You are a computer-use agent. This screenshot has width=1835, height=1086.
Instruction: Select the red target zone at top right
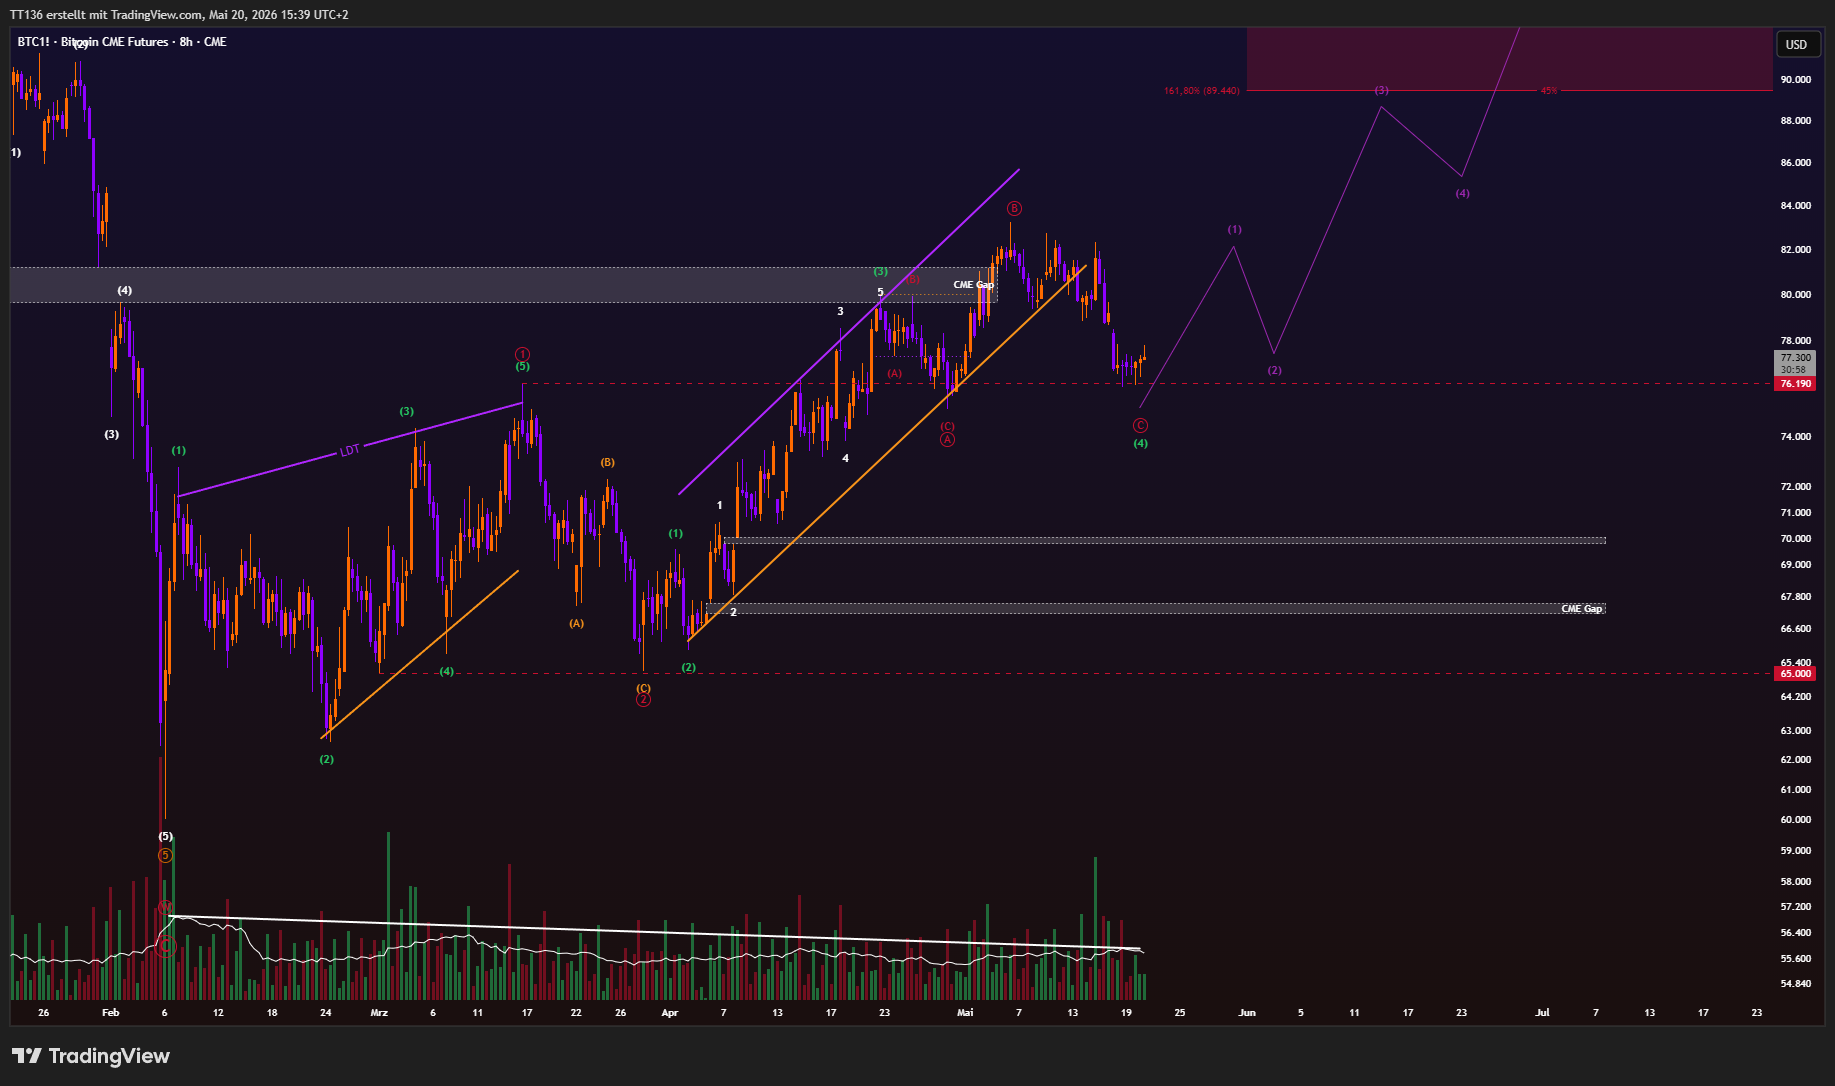click(x=1509, y=59)
